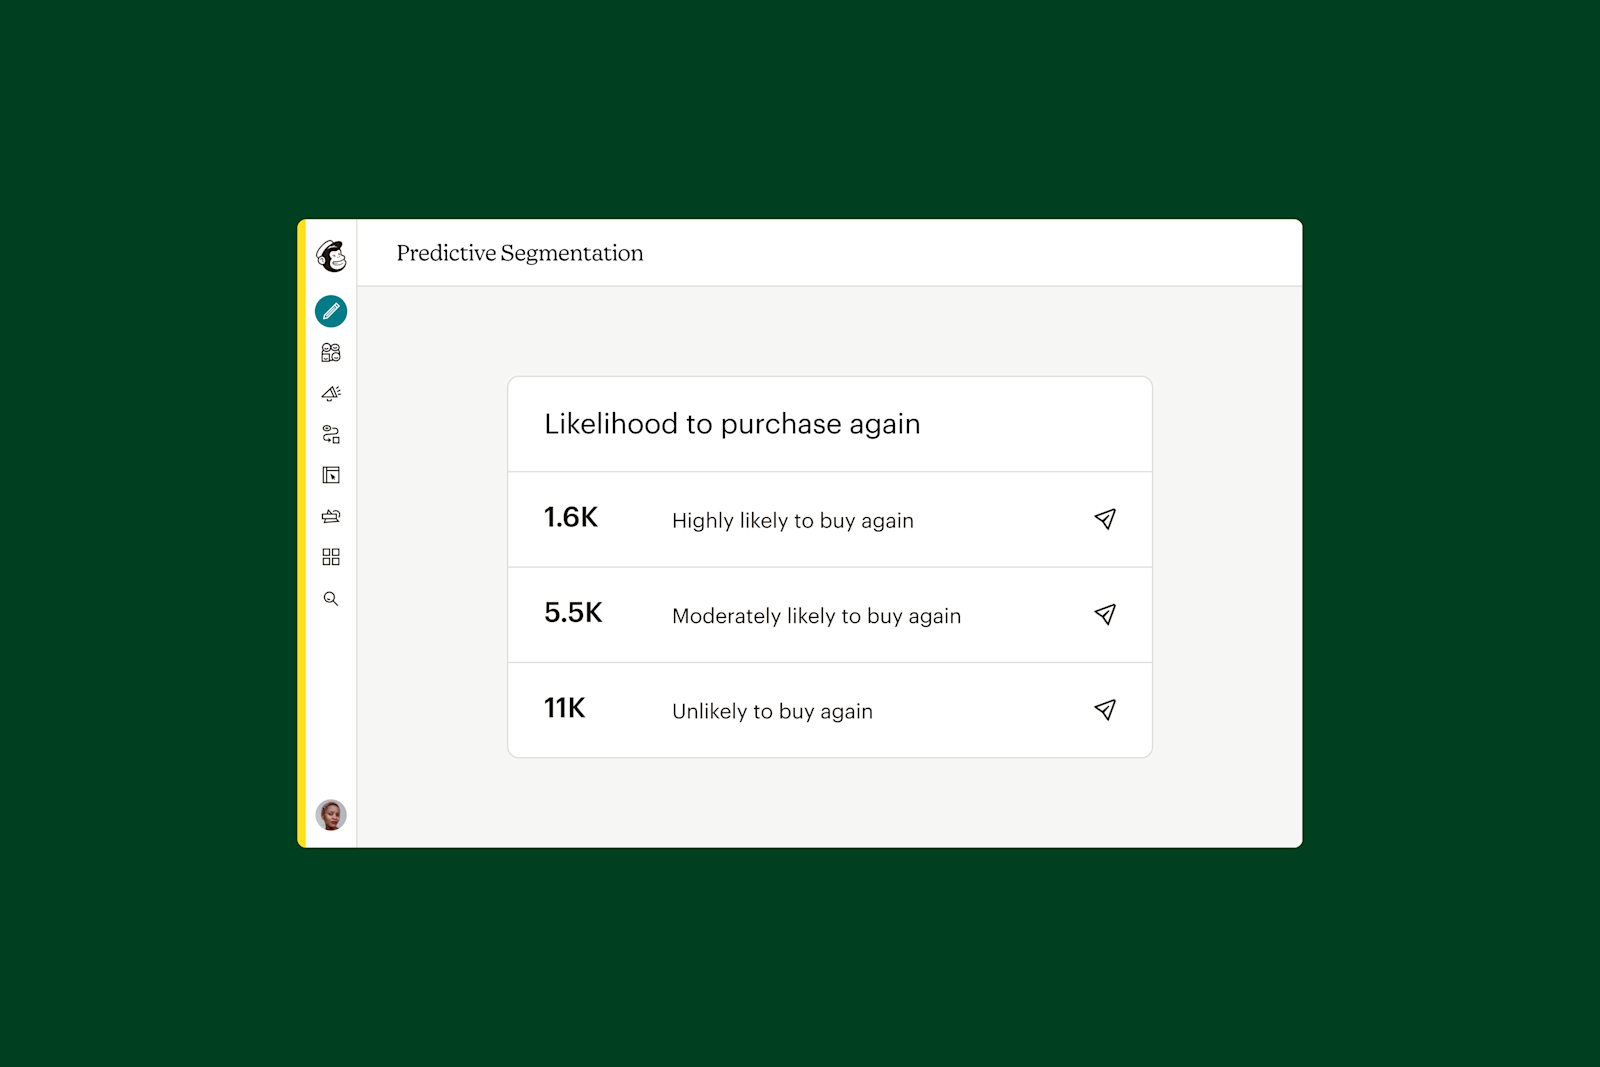The width and height of the screenshot is (1600, 1067).
Task: Open the Create pencil button
Action: tap(331, 312)
